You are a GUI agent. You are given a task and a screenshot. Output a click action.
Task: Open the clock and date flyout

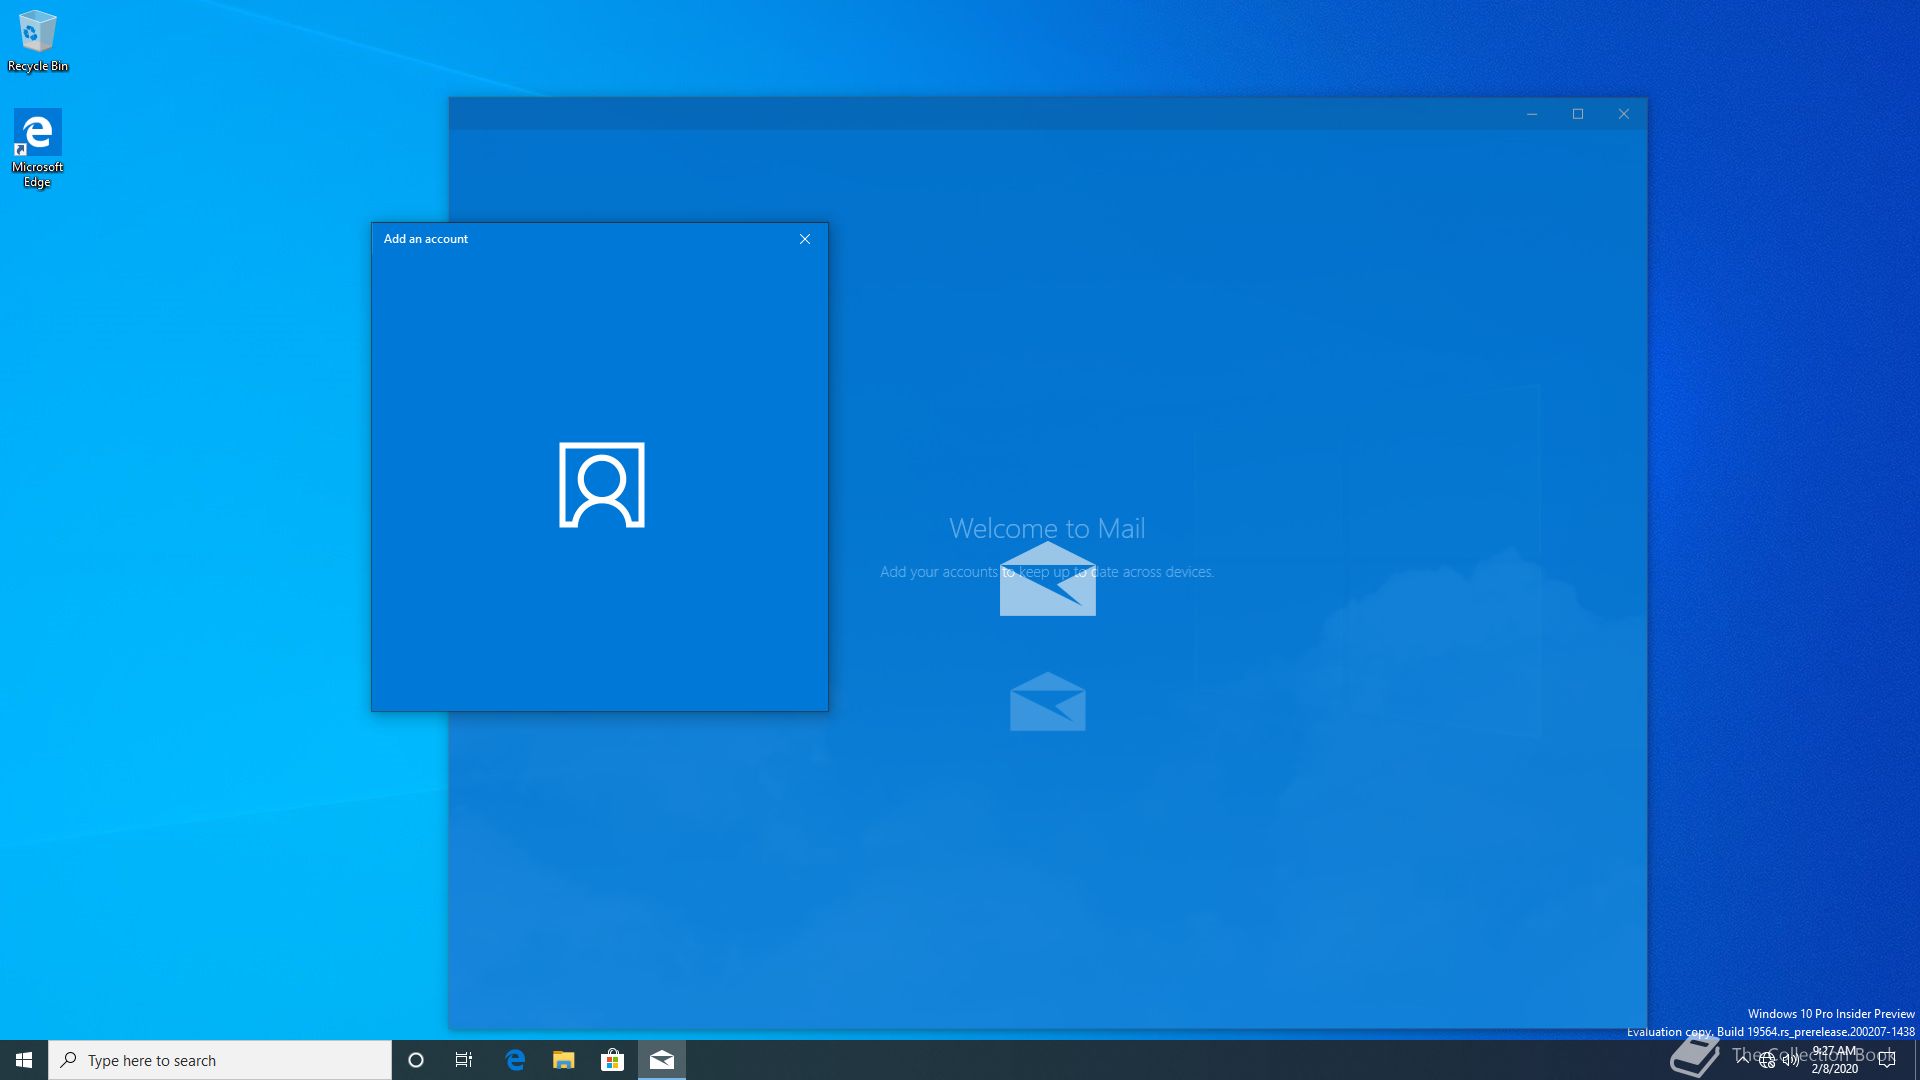(x=1835, y=1060)
